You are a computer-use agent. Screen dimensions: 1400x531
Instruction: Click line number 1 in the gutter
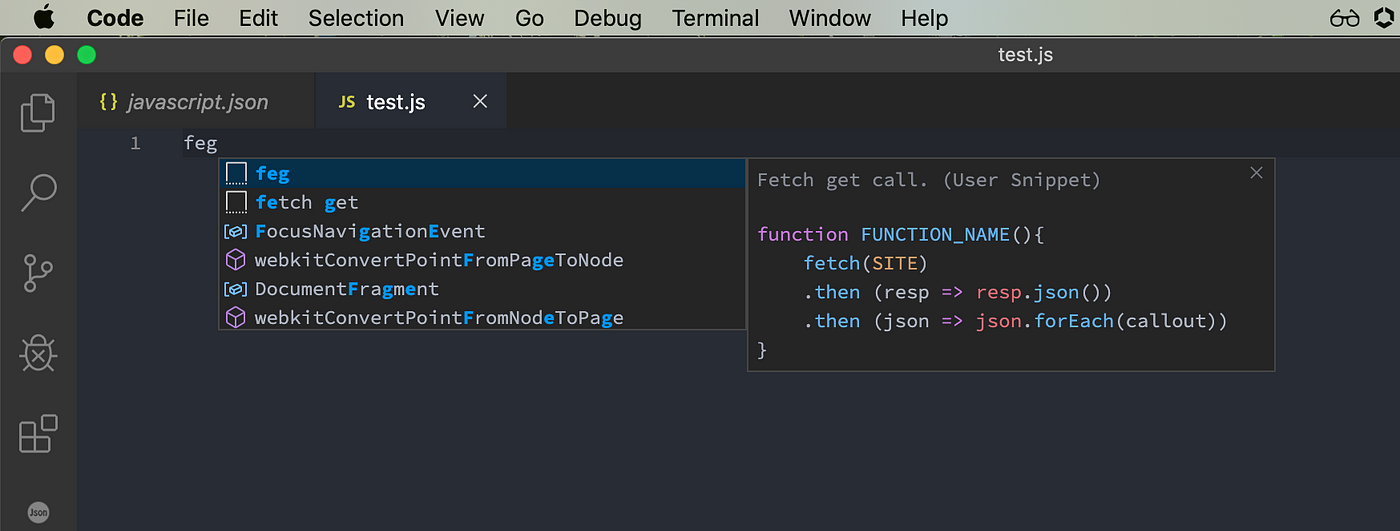pyautogui.click(x=135, y=144)
